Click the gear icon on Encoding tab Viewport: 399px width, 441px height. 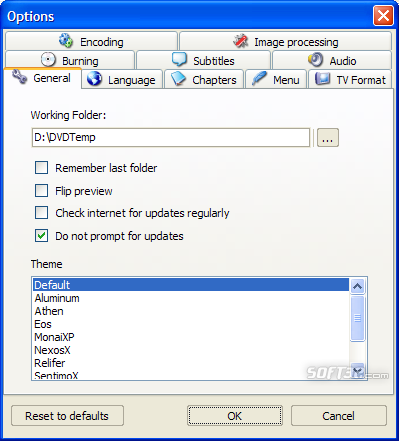(x=66, y=40)
